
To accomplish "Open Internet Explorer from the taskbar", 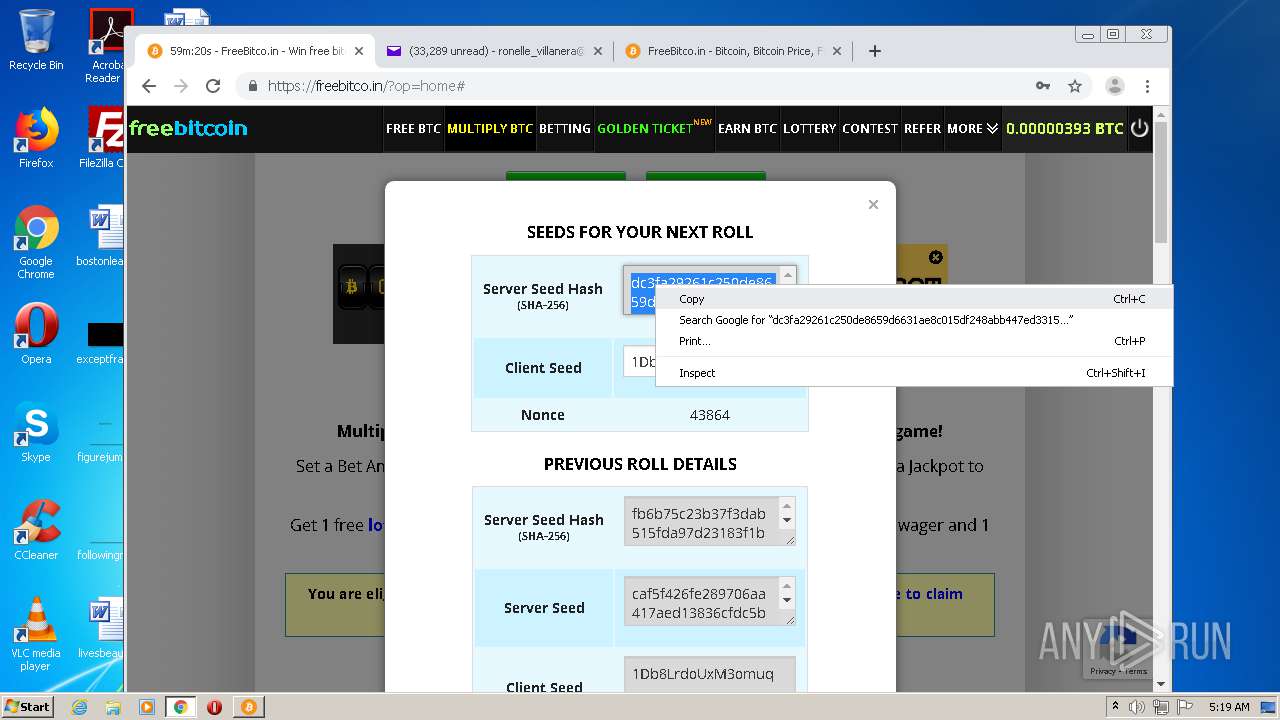I will pyautogui.click(x=79, y=707).
